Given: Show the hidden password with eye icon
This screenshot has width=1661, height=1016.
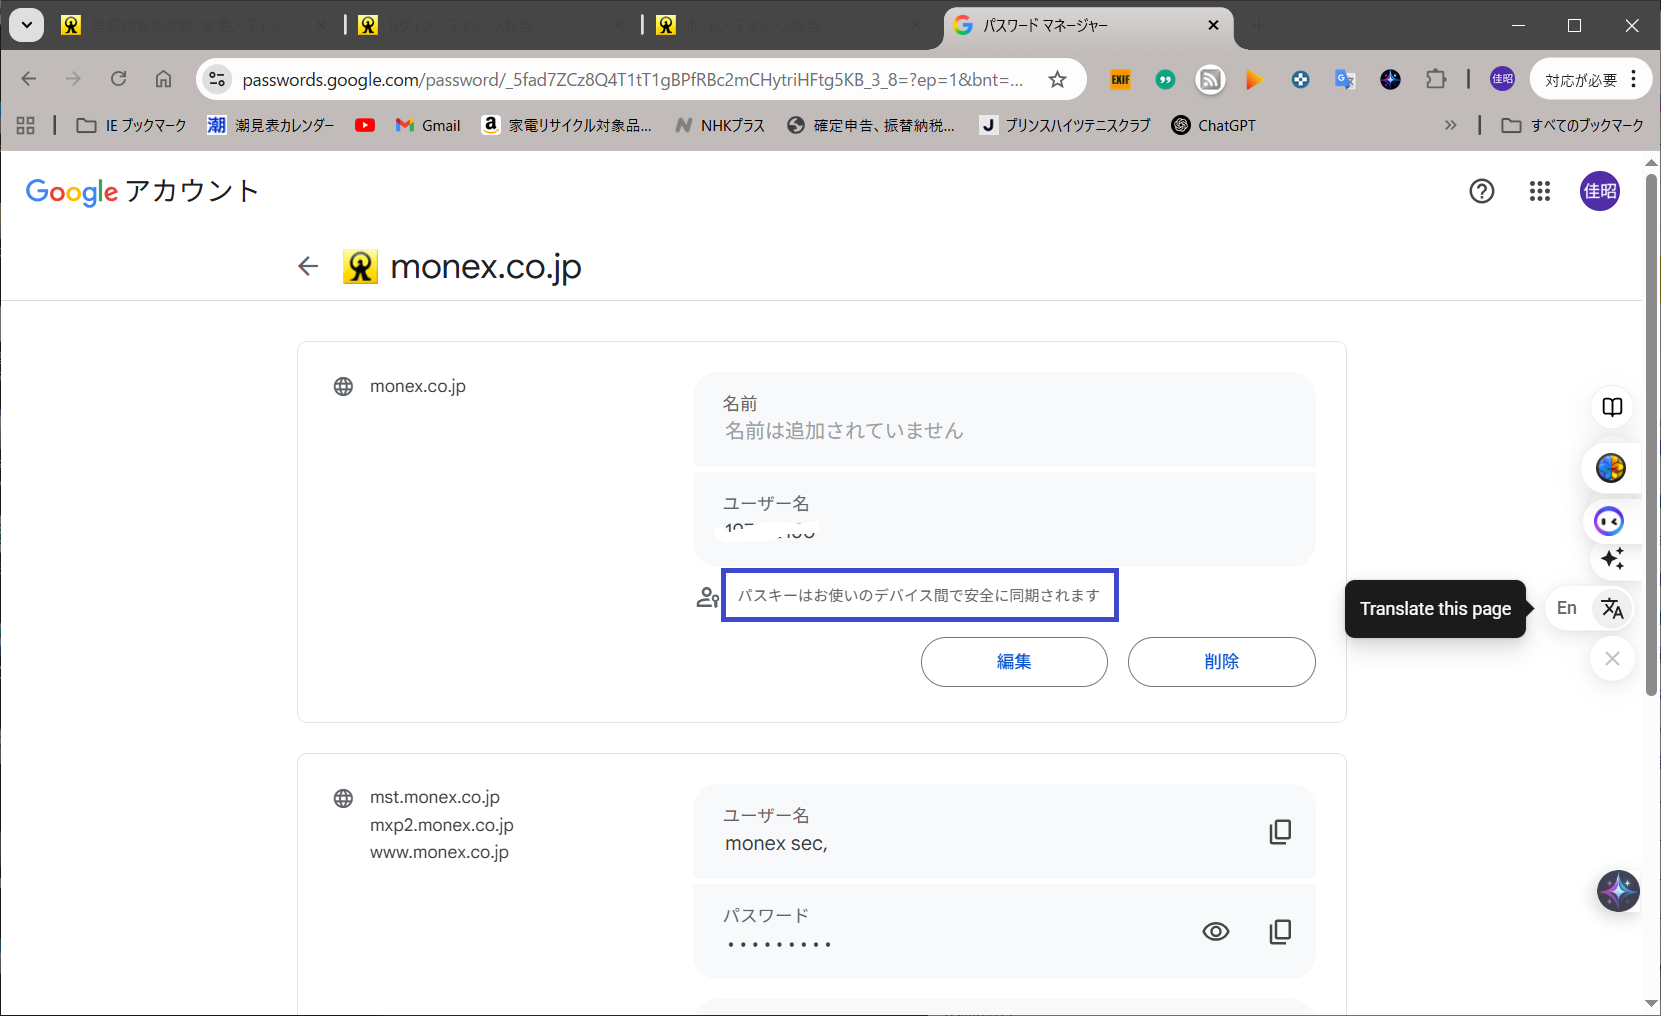Looking at the screenshot, I should click(x=1215, y=931).
